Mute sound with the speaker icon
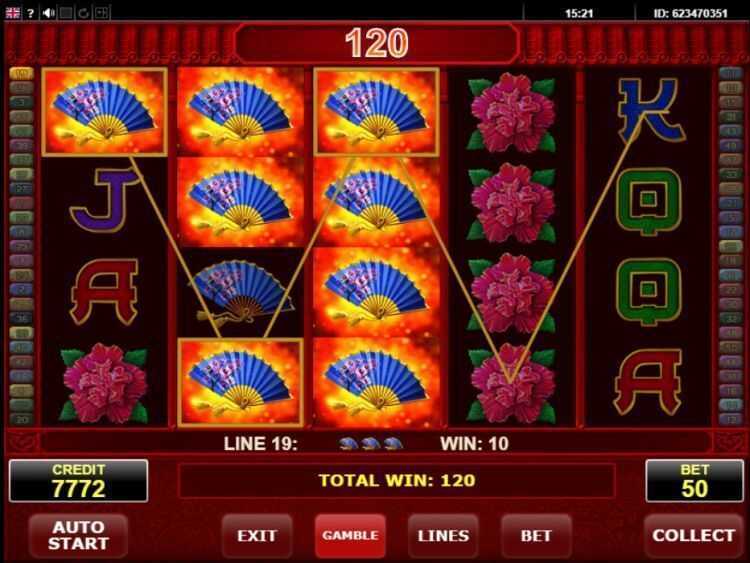 [x=48, y=13]
